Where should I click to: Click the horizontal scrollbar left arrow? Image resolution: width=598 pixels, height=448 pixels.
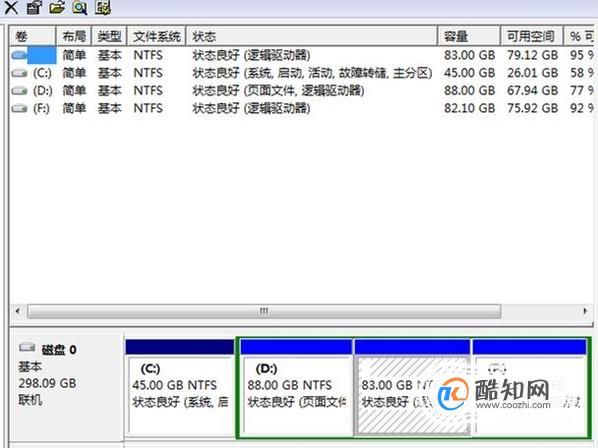click(18, 311)
